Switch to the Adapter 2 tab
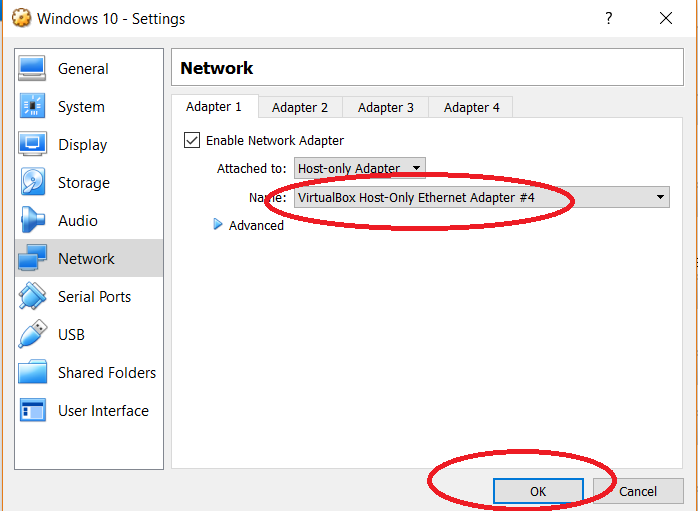698x511 pixels. click(300, 108)
